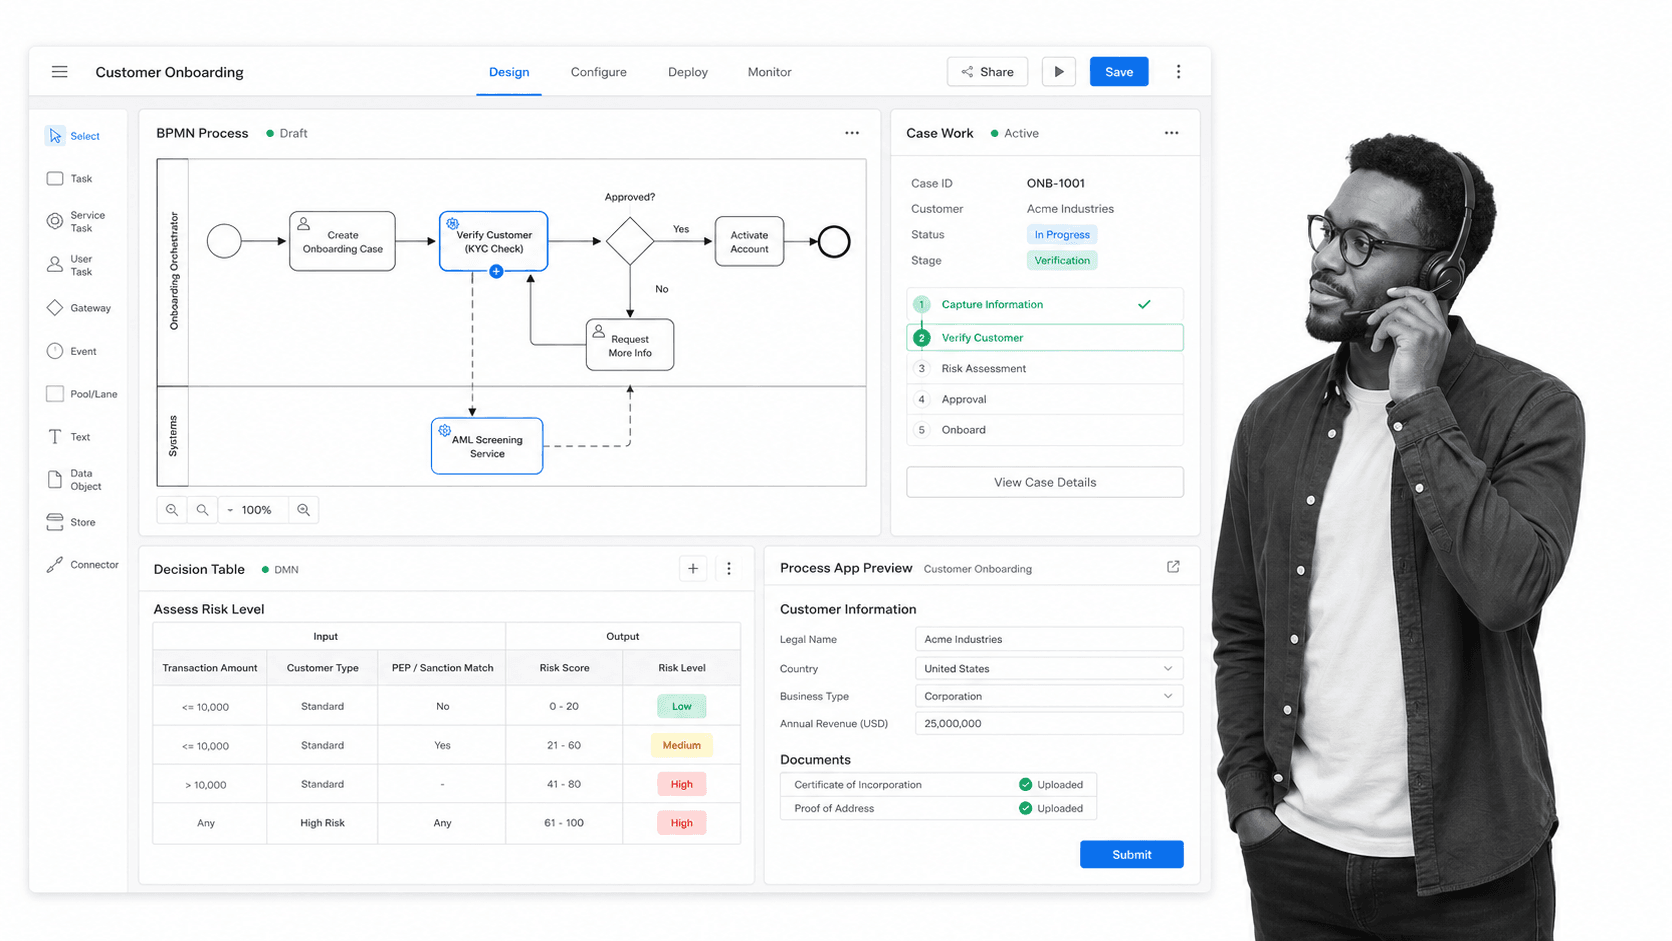Screen dimensions: 1672x941
Task: Submit the Customer Information form
Action: pos(1132,854)
